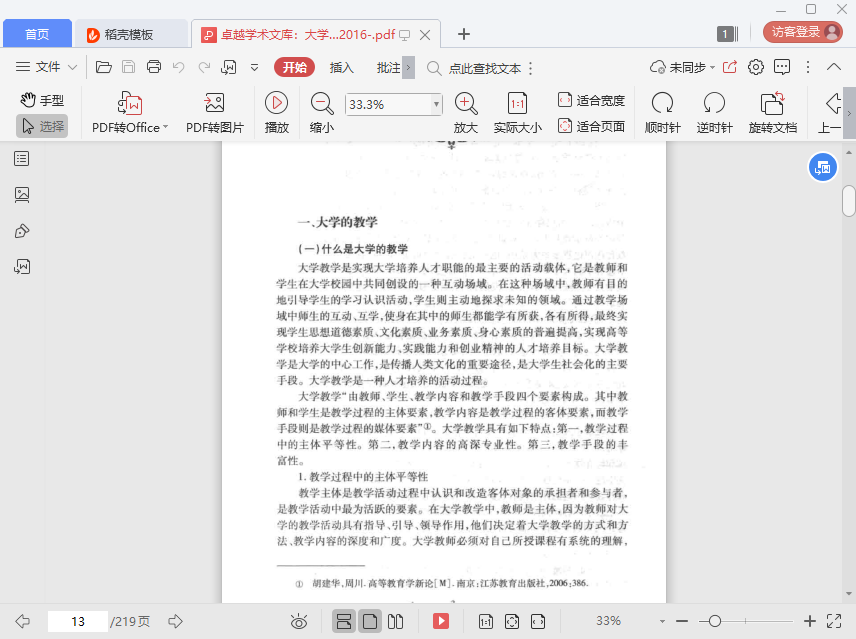
Task: Choose 适合页面 fit page option
Action: tap(591, 127)
